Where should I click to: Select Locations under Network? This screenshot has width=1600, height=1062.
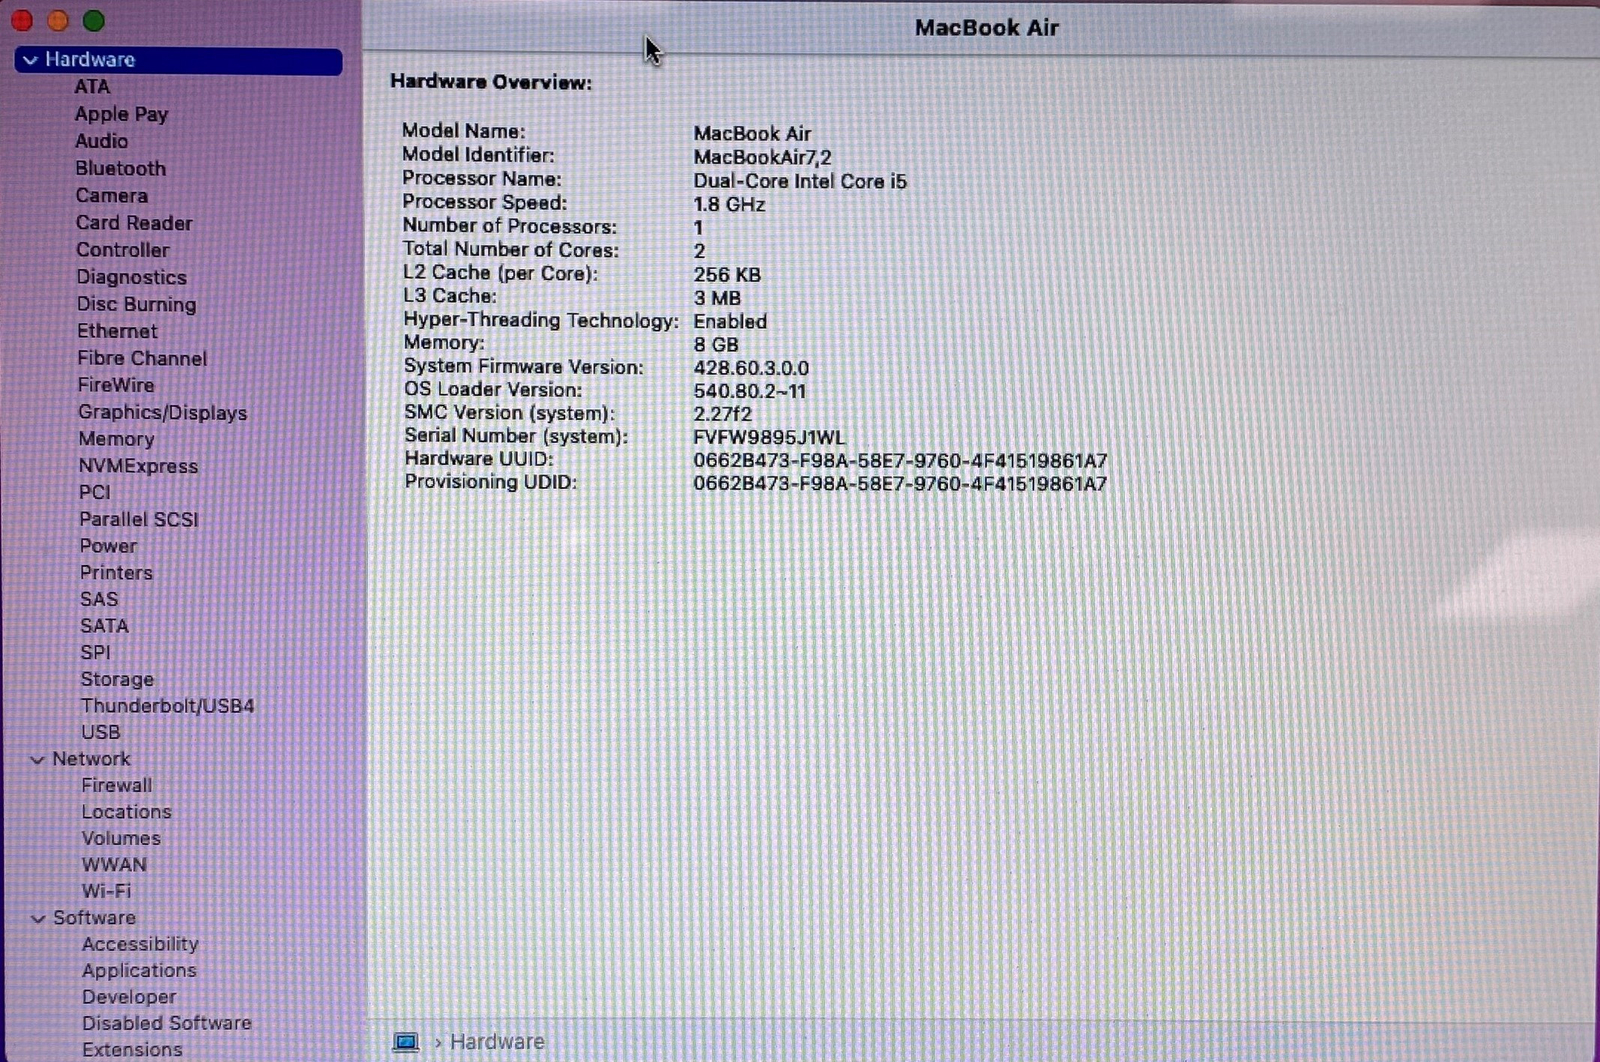pyautogui.click(x=126, y=812)
